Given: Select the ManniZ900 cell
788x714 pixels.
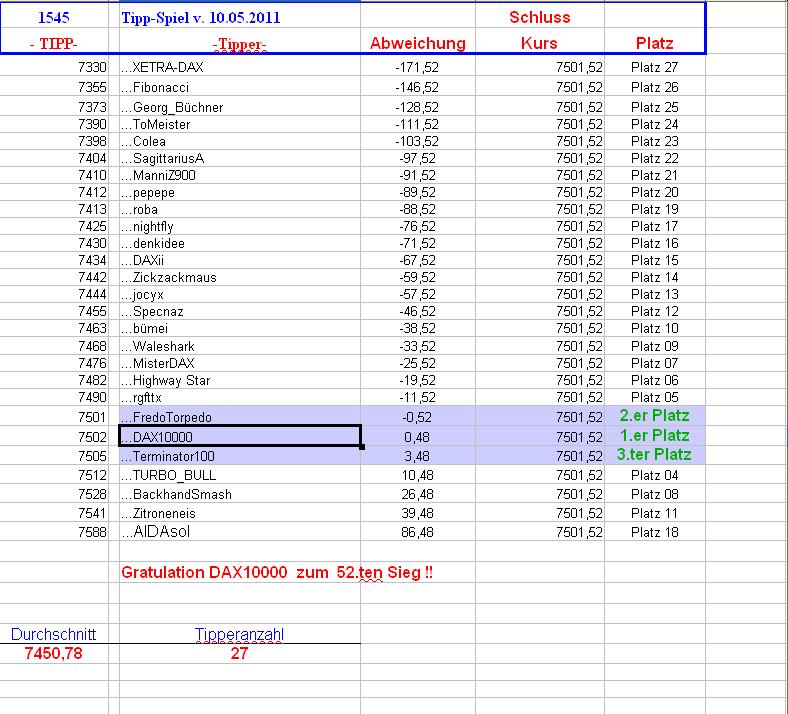Looking at the screenshot, I should coord(240,175).
